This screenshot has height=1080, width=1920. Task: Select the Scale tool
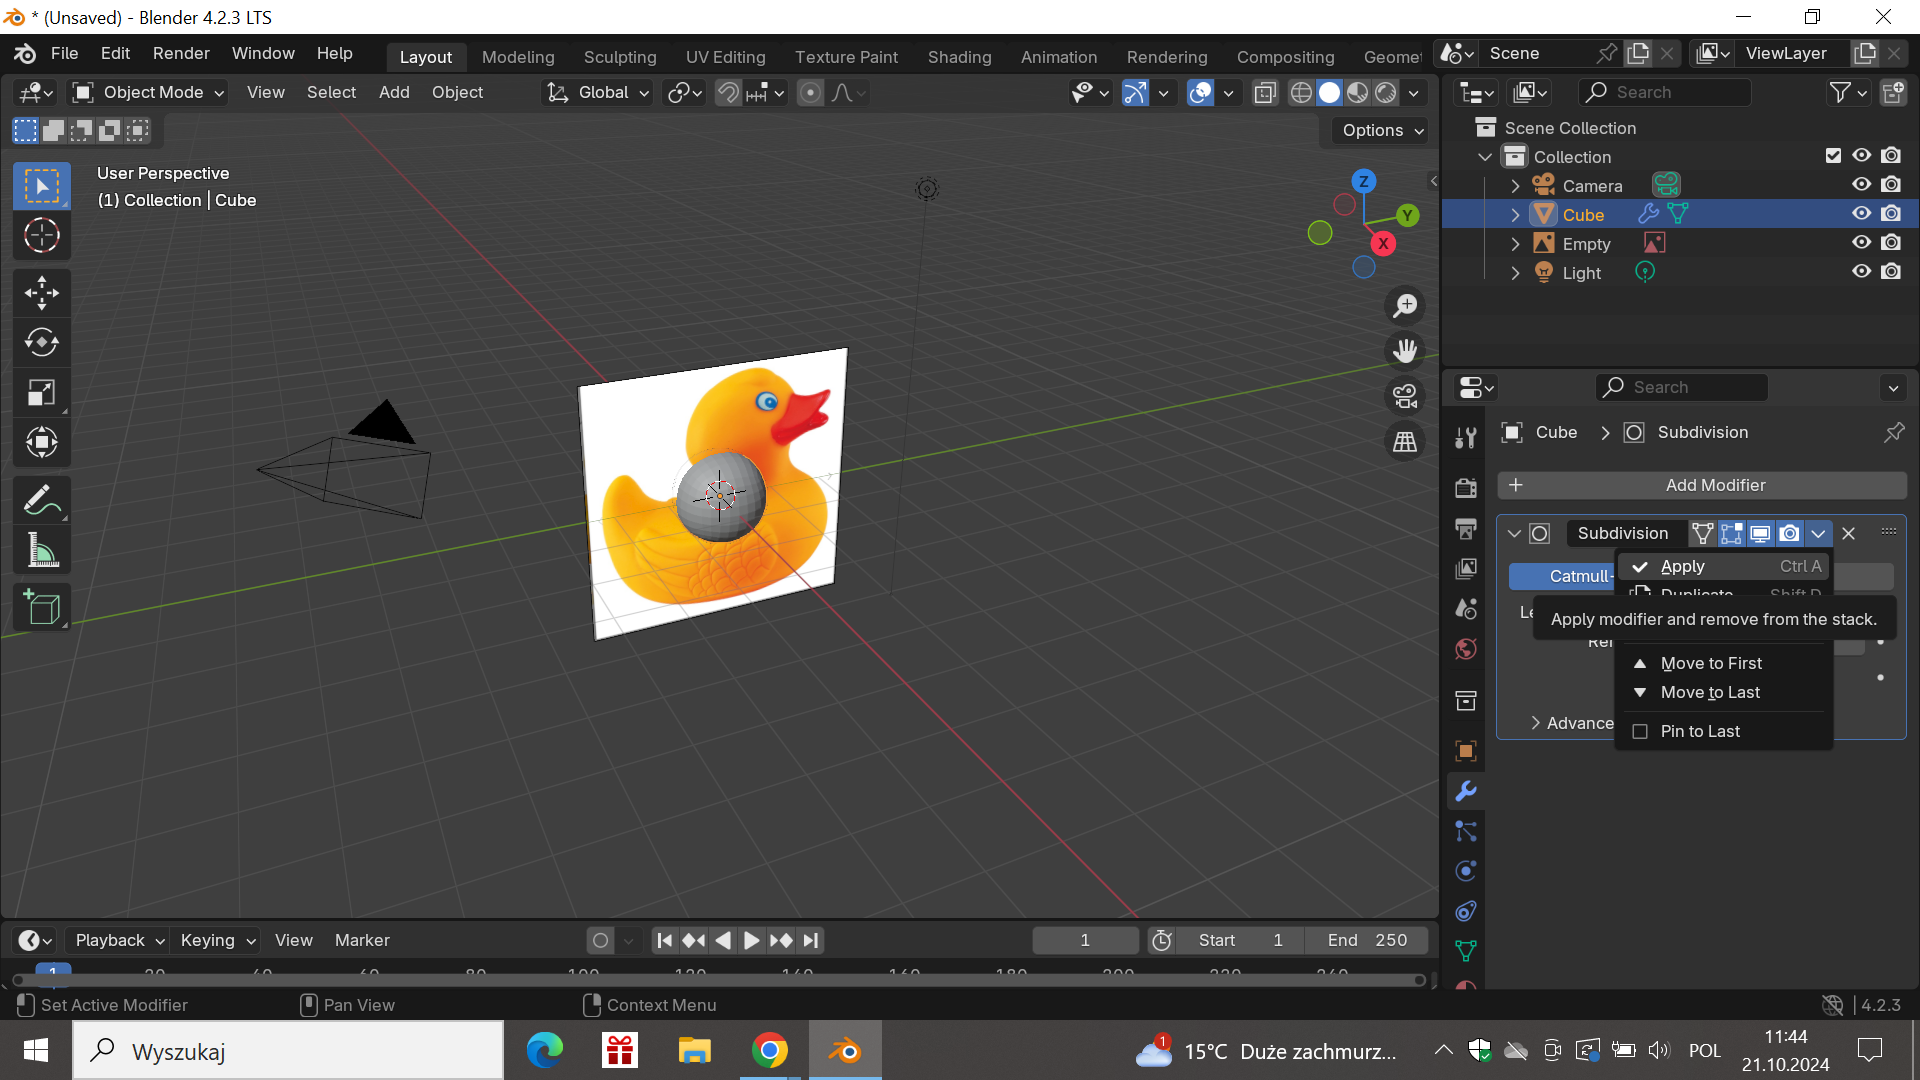[42, 393]
